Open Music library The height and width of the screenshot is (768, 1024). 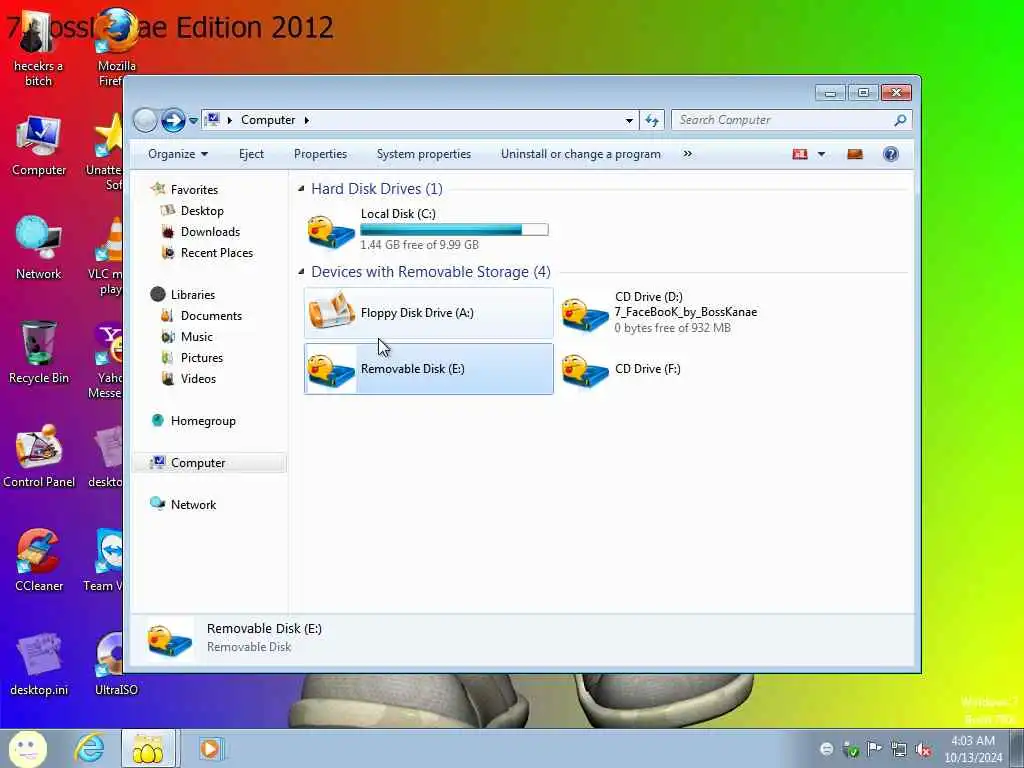(x=197, y=337)
